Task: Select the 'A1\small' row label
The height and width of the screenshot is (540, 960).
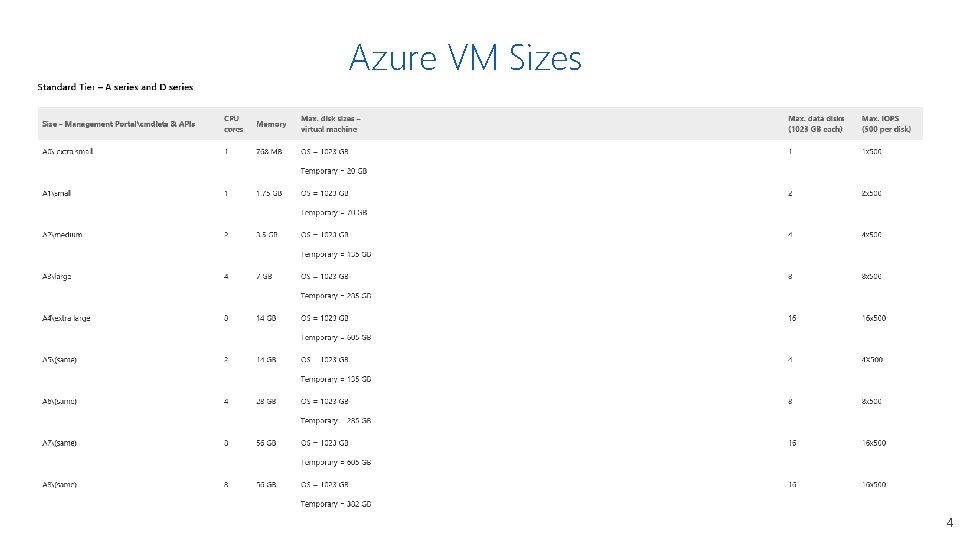Action: pos(56,193)
